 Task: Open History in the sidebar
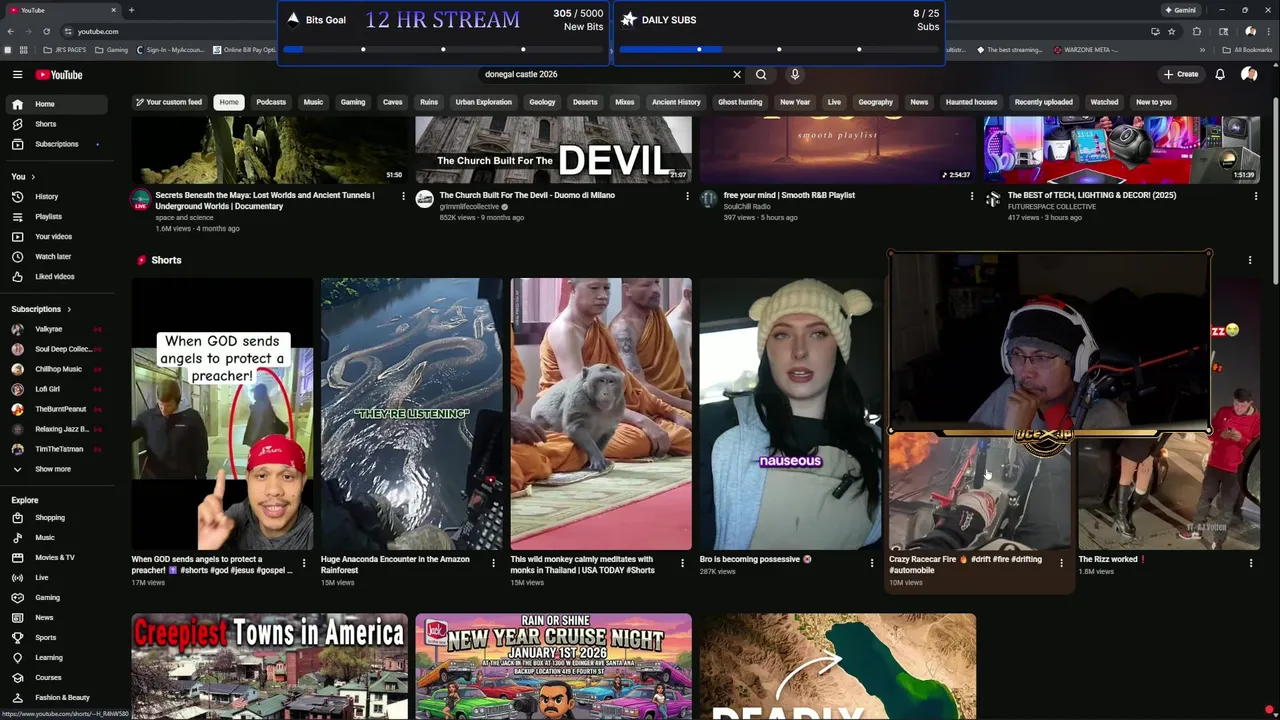point(57,197)
